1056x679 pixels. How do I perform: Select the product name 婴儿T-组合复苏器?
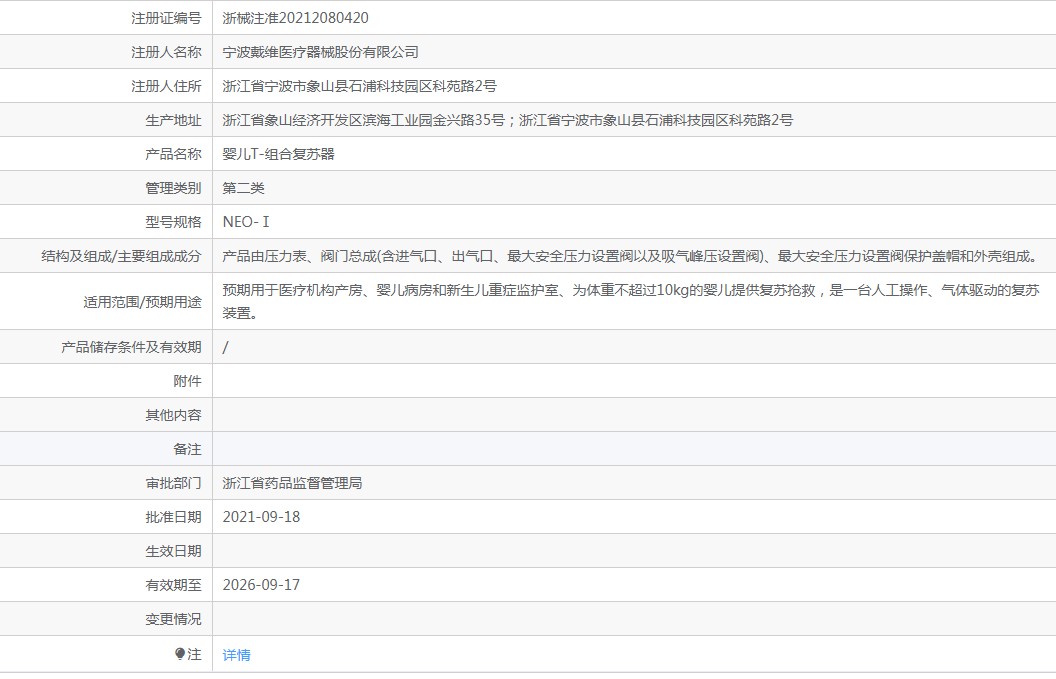pyautogui.click(x=279, y=154)
